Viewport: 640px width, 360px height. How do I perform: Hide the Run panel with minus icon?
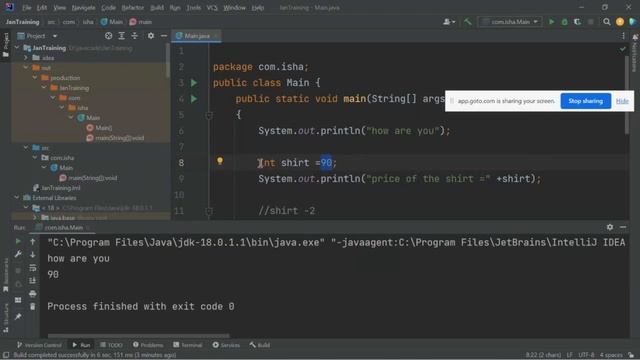click(x=623, y=227)
